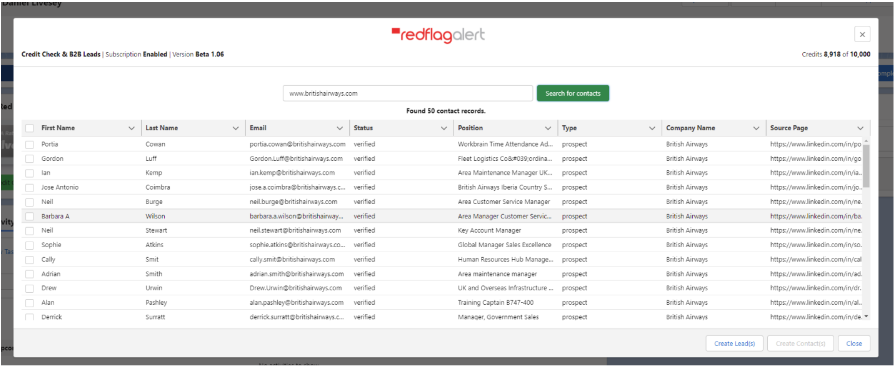The width and height of the screenshot is (895, 372).
Task: Click Global Manager Sales Excellence cell
Action: pyautogui.click(x=505, y=245)
